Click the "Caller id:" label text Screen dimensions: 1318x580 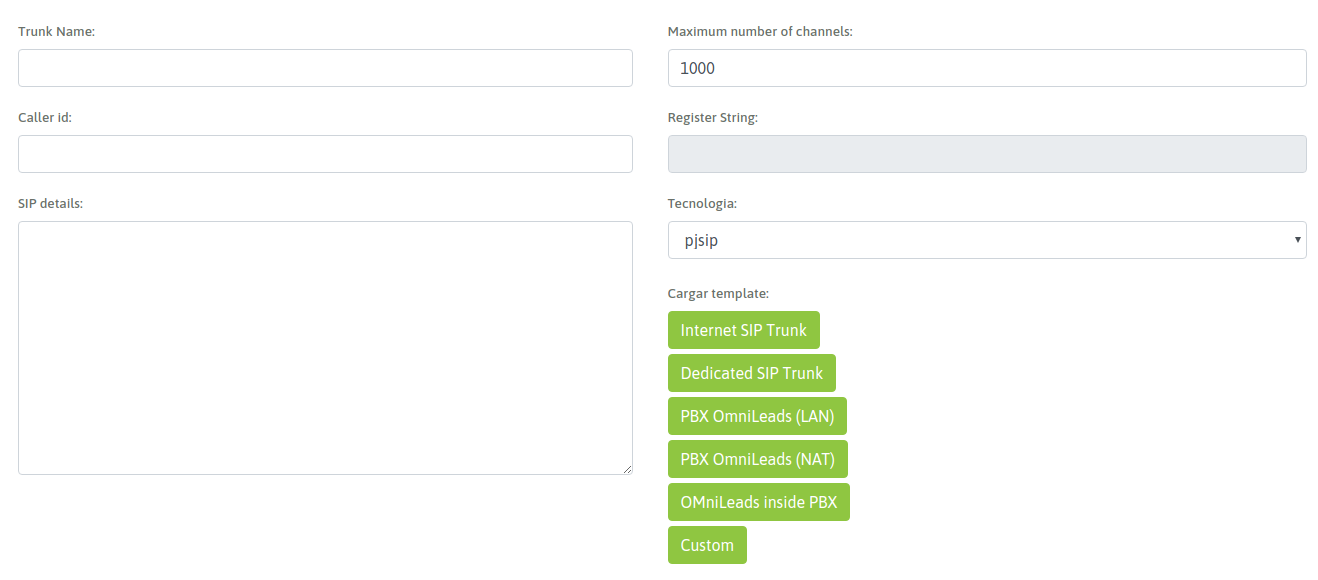(45, 117)
